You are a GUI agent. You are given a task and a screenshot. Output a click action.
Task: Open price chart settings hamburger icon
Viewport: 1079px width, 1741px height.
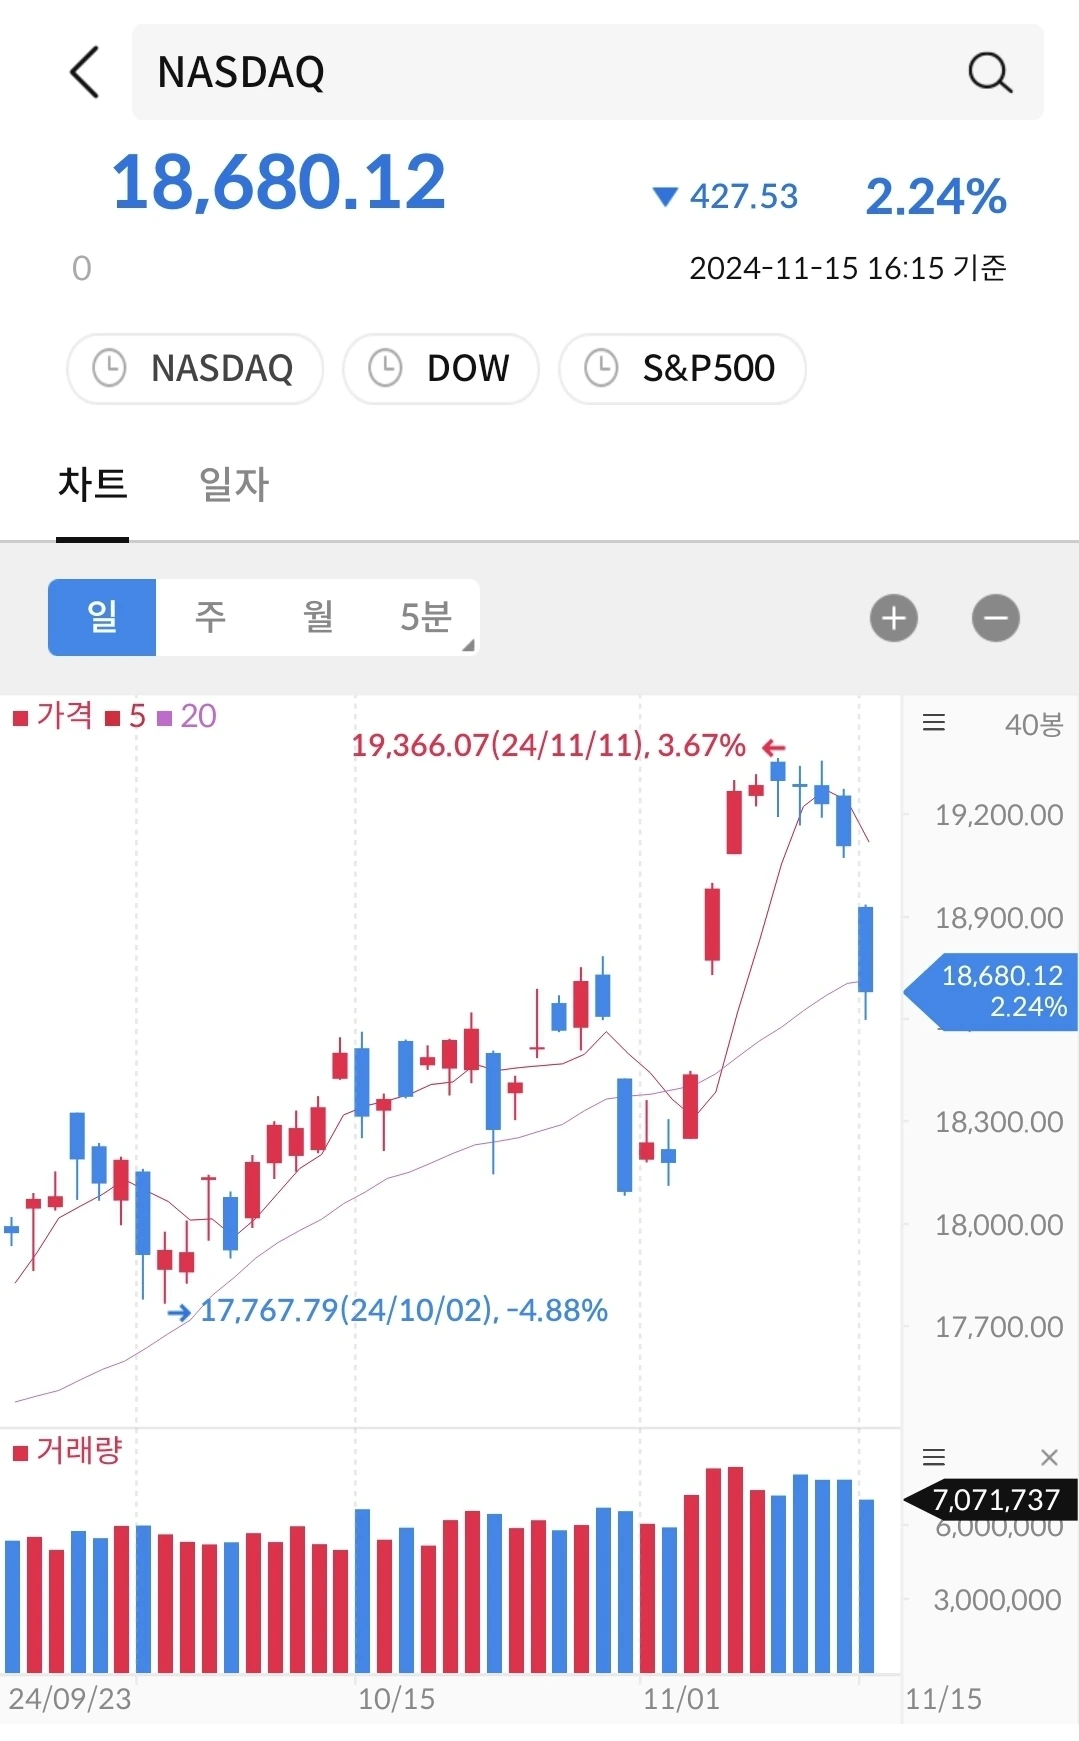[x=934, y=723]
